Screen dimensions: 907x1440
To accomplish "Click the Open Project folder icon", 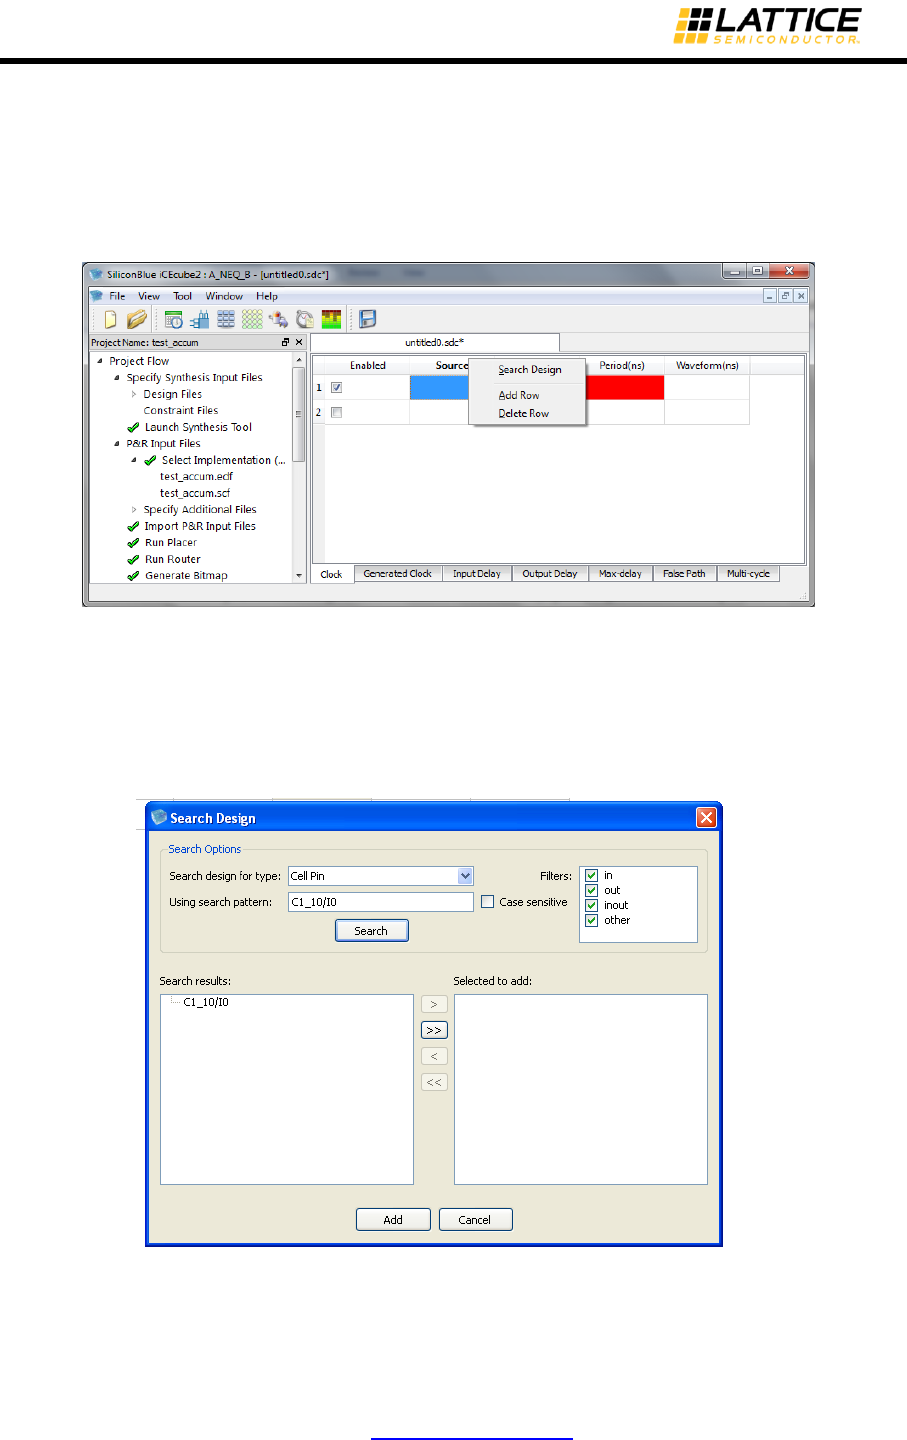I will tap(137, 319).
